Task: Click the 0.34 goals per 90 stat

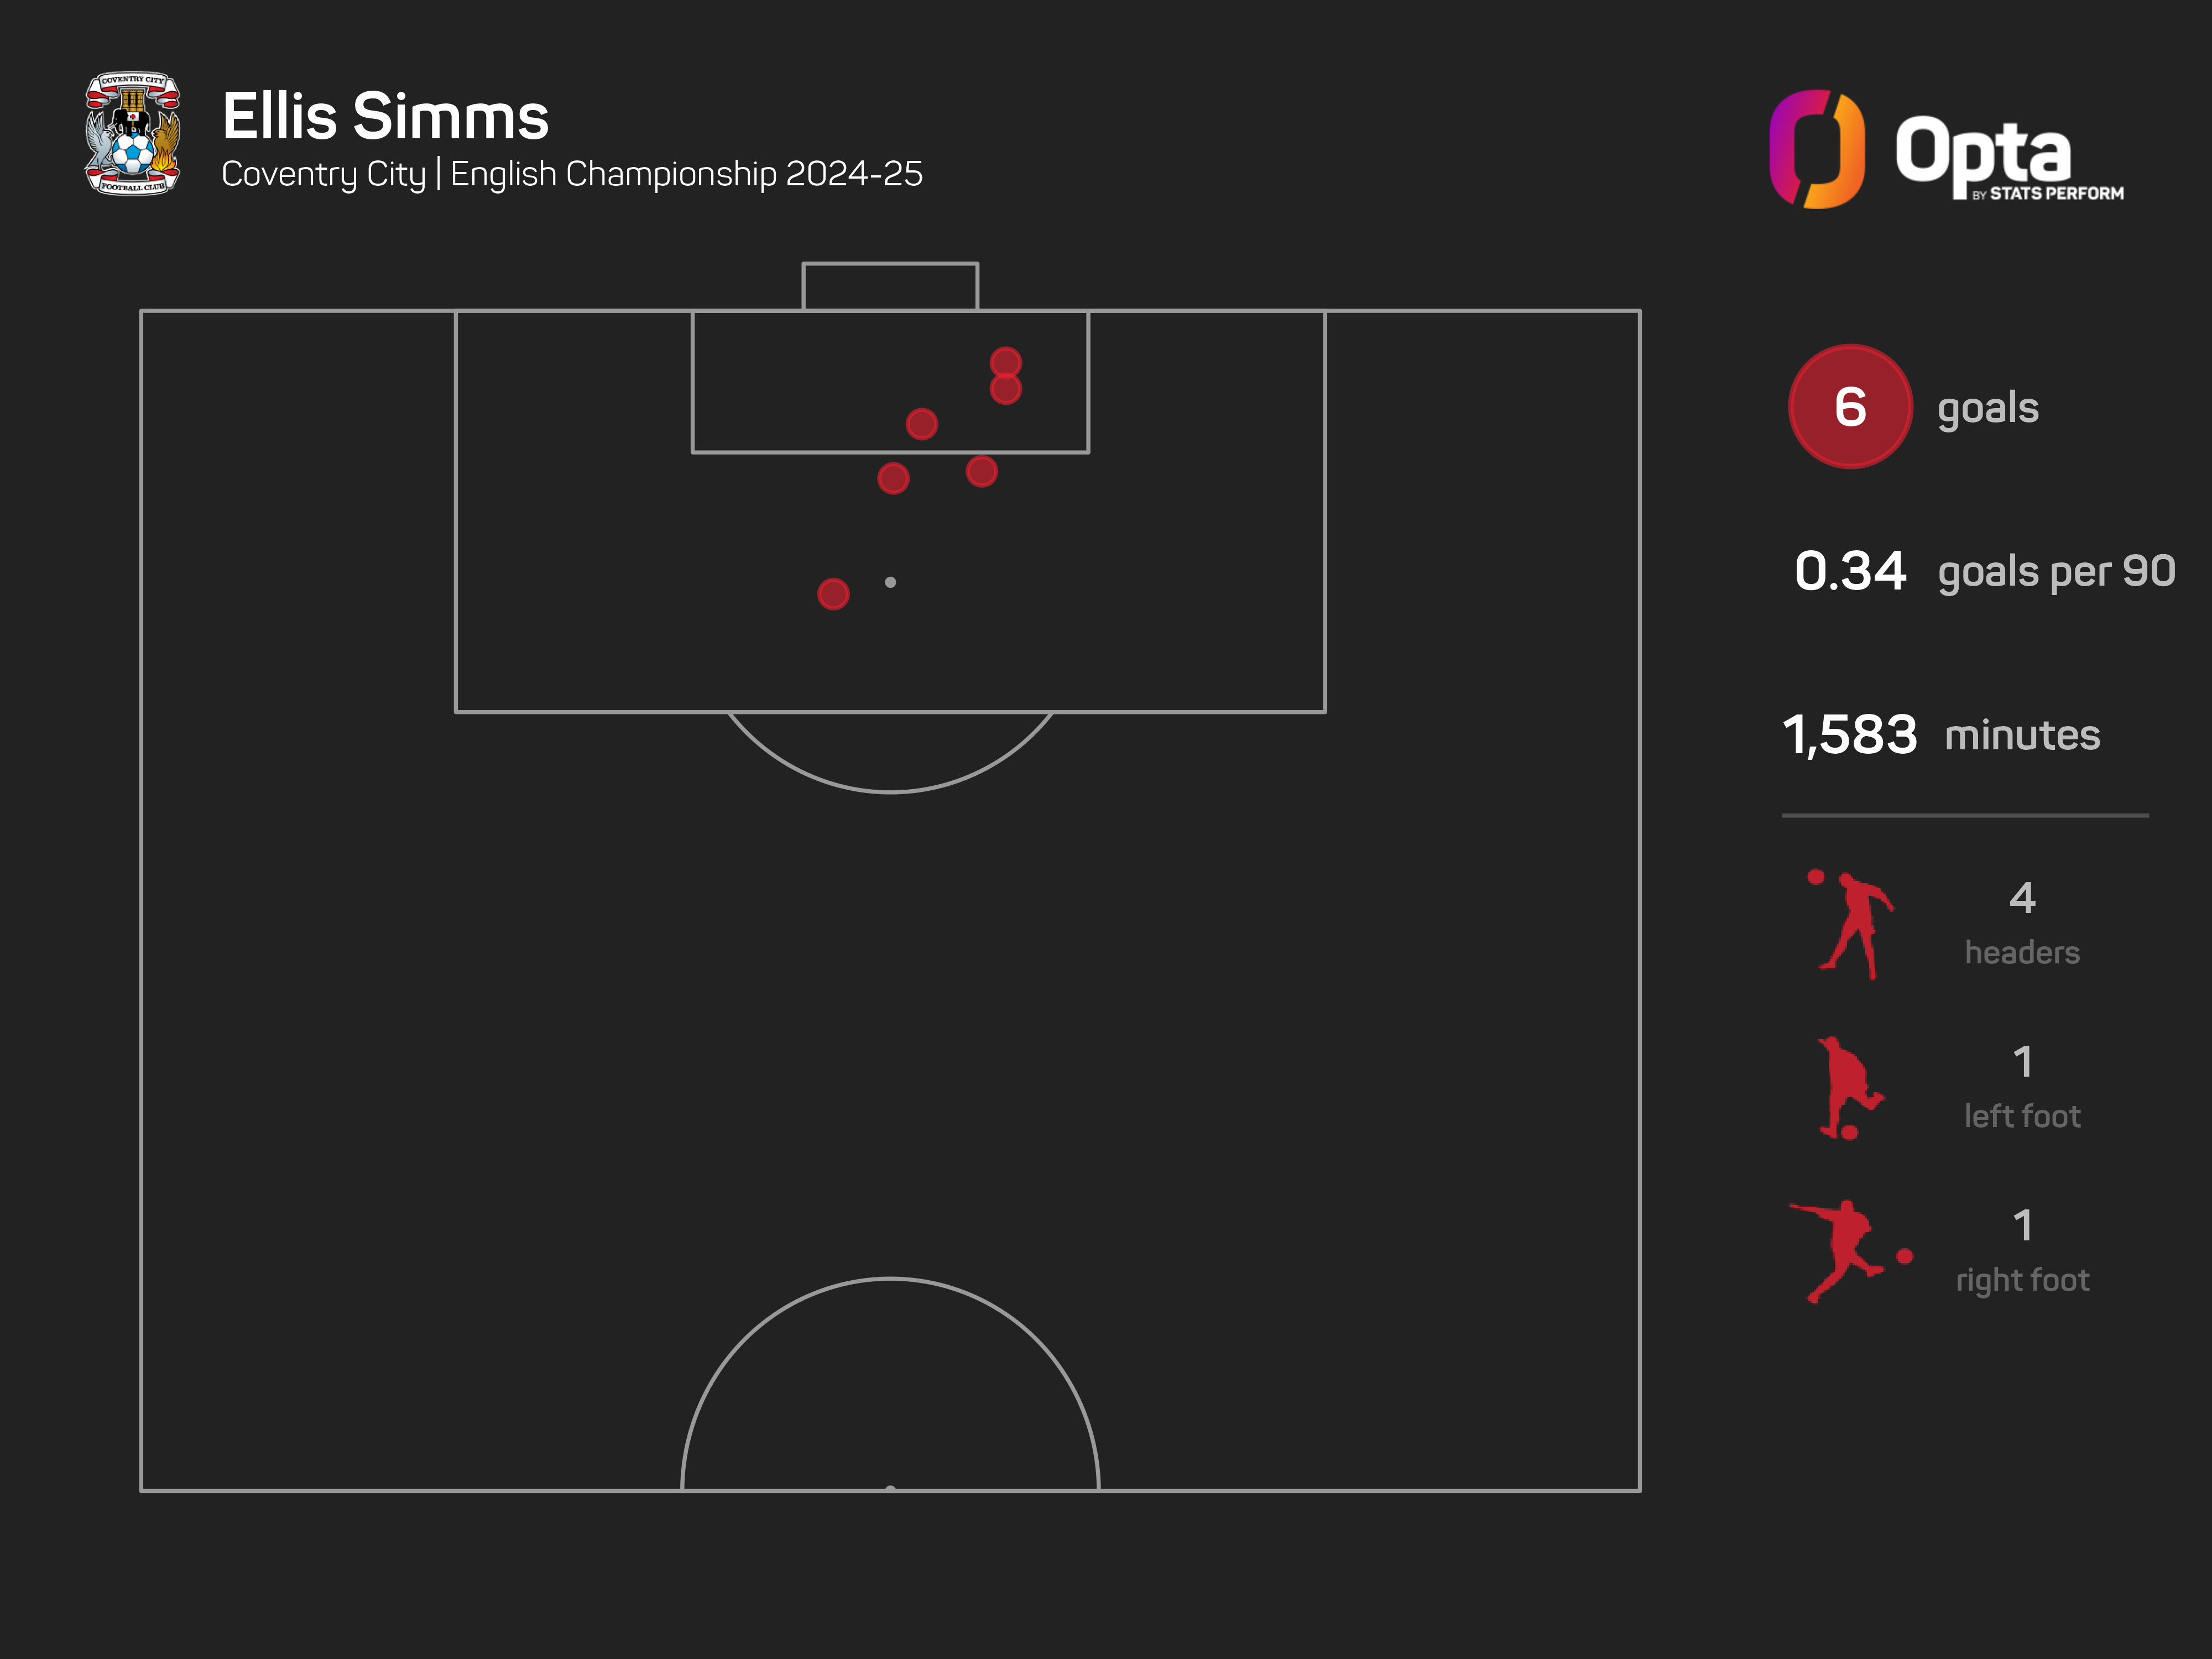Action: pyautogui.click(x=1984, y=571)
